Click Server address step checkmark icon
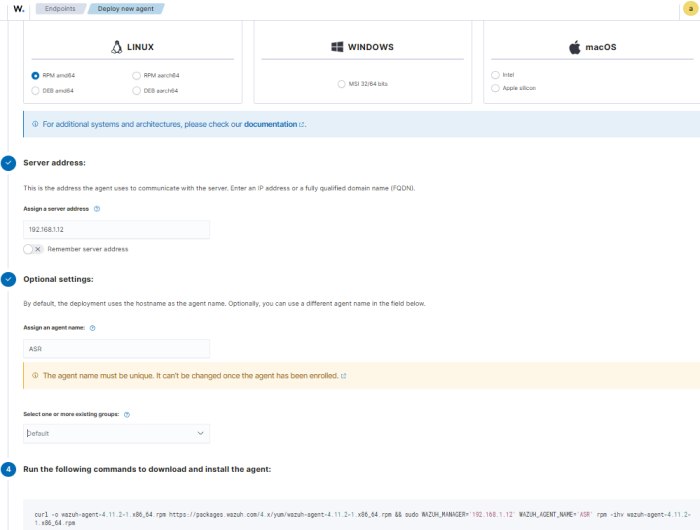Screen dimensions: 700x530 [x=8, y=163]
